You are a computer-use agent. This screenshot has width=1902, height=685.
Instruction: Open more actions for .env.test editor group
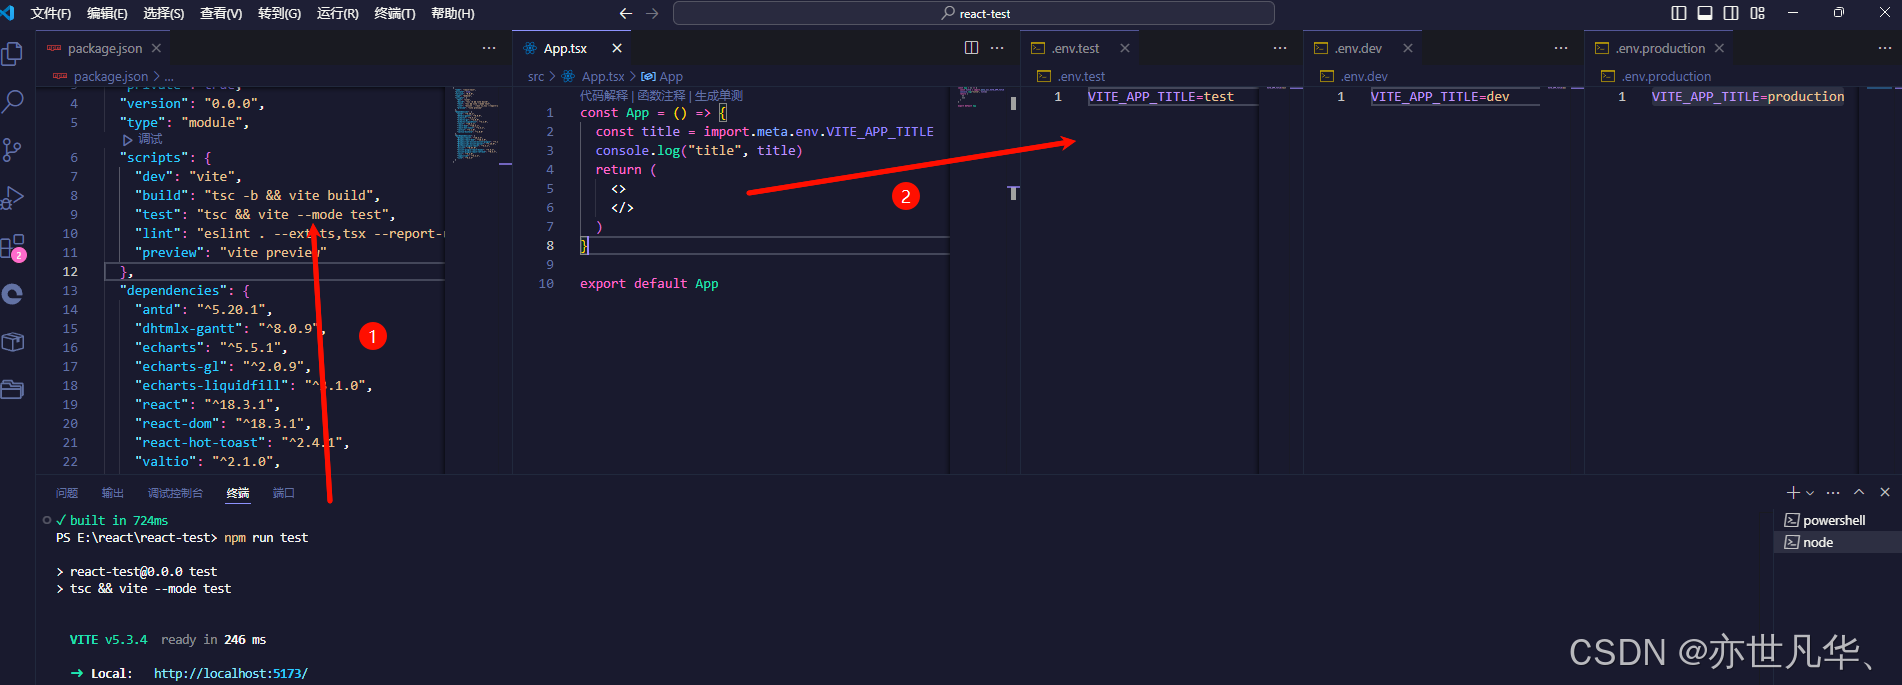click(x=1280, y=48)
